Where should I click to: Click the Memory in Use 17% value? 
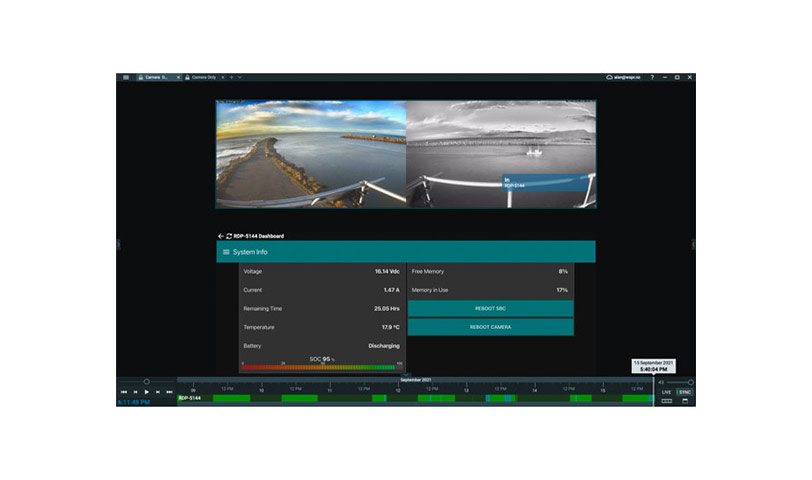562,290
